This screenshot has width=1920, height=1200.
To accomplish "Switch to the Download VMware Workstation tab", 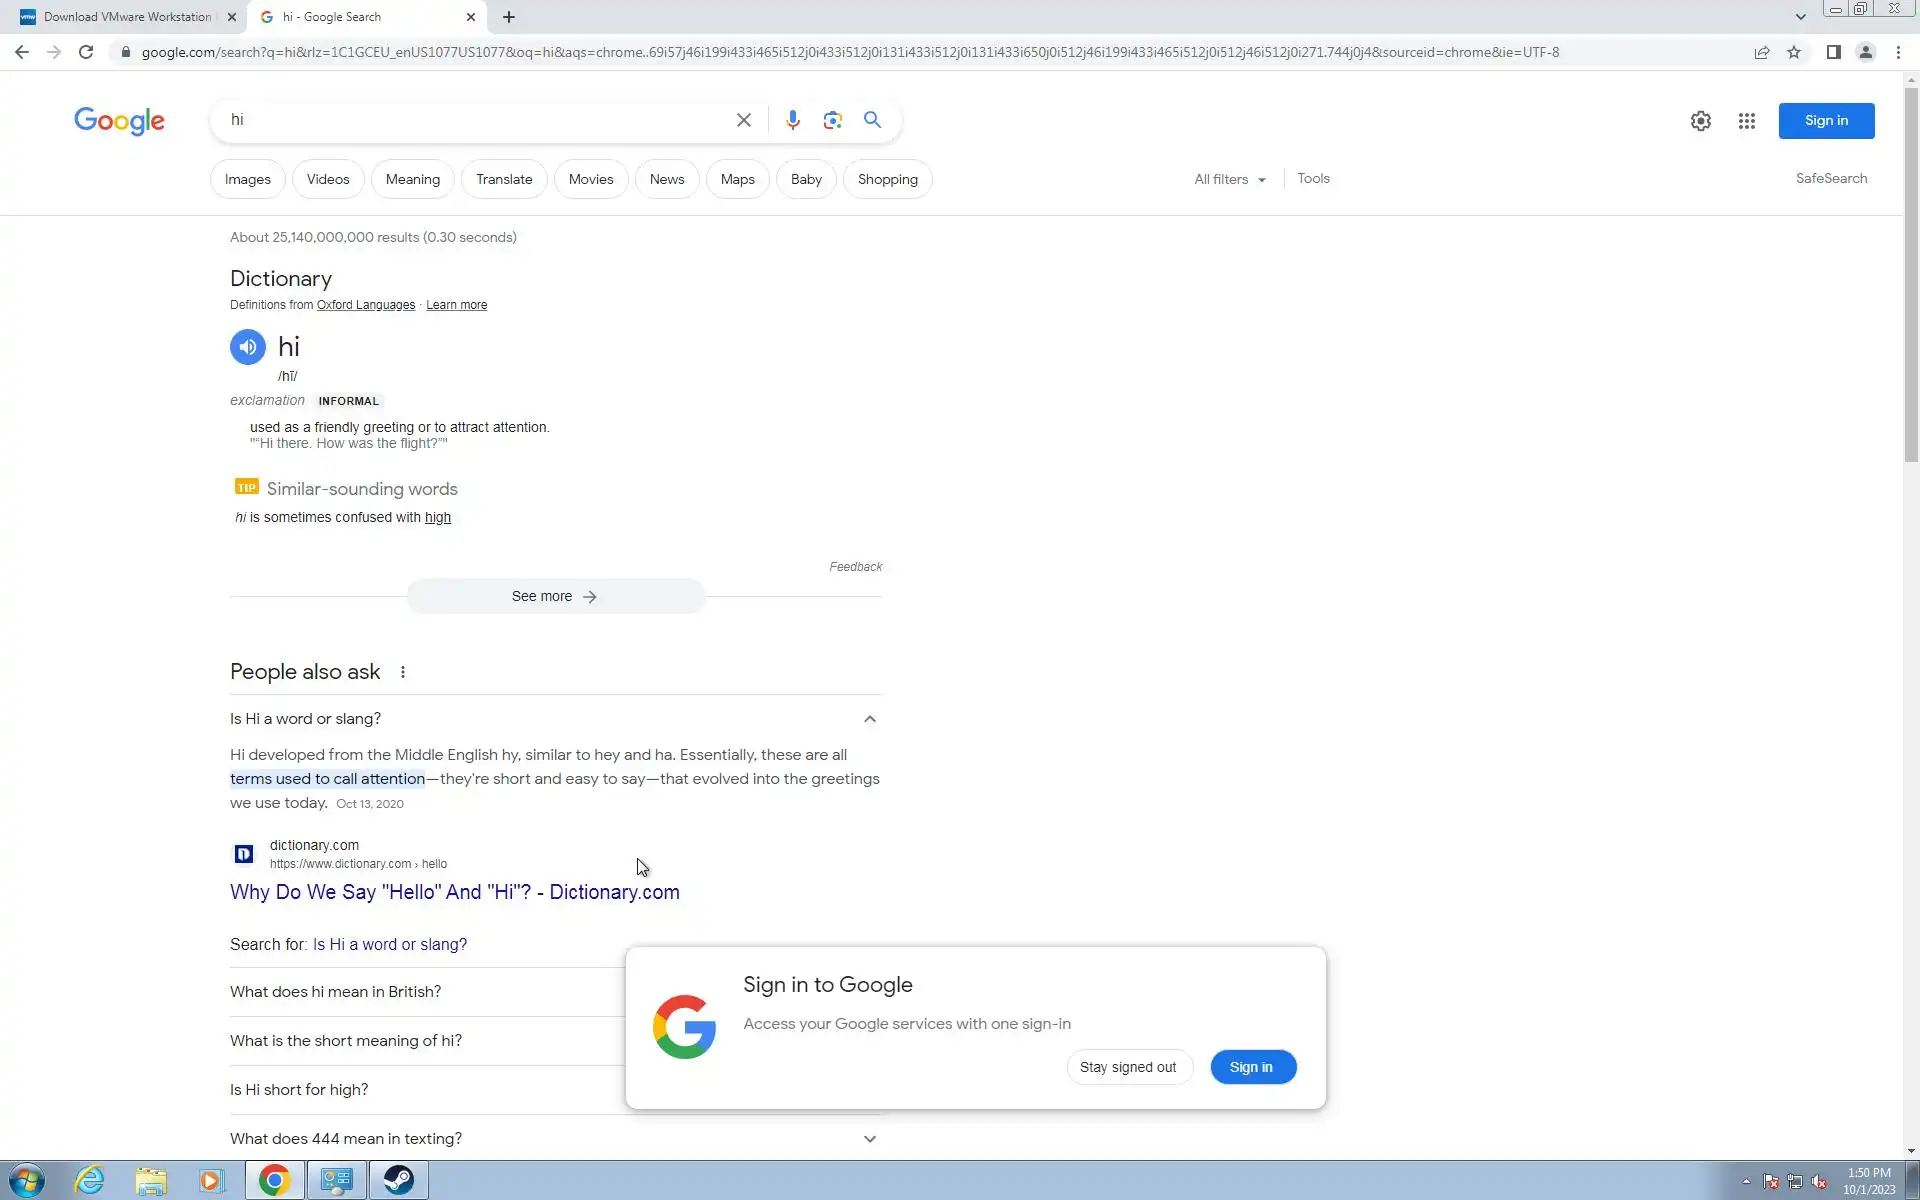I will 128,17.
